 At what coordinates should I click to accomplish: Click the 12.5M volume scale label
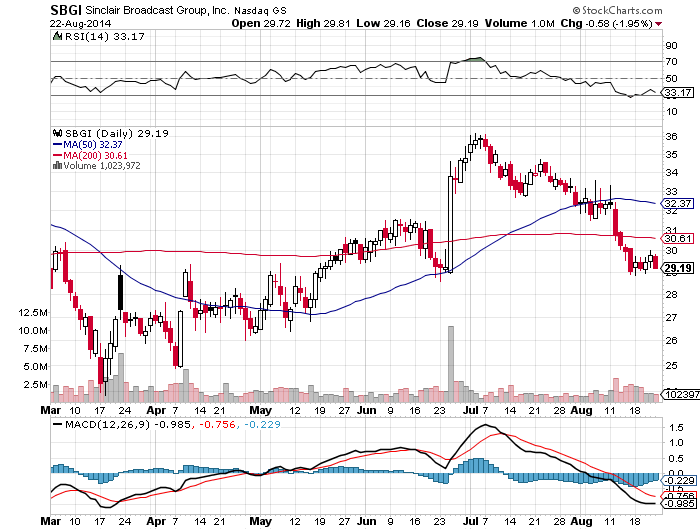point(33,313)
